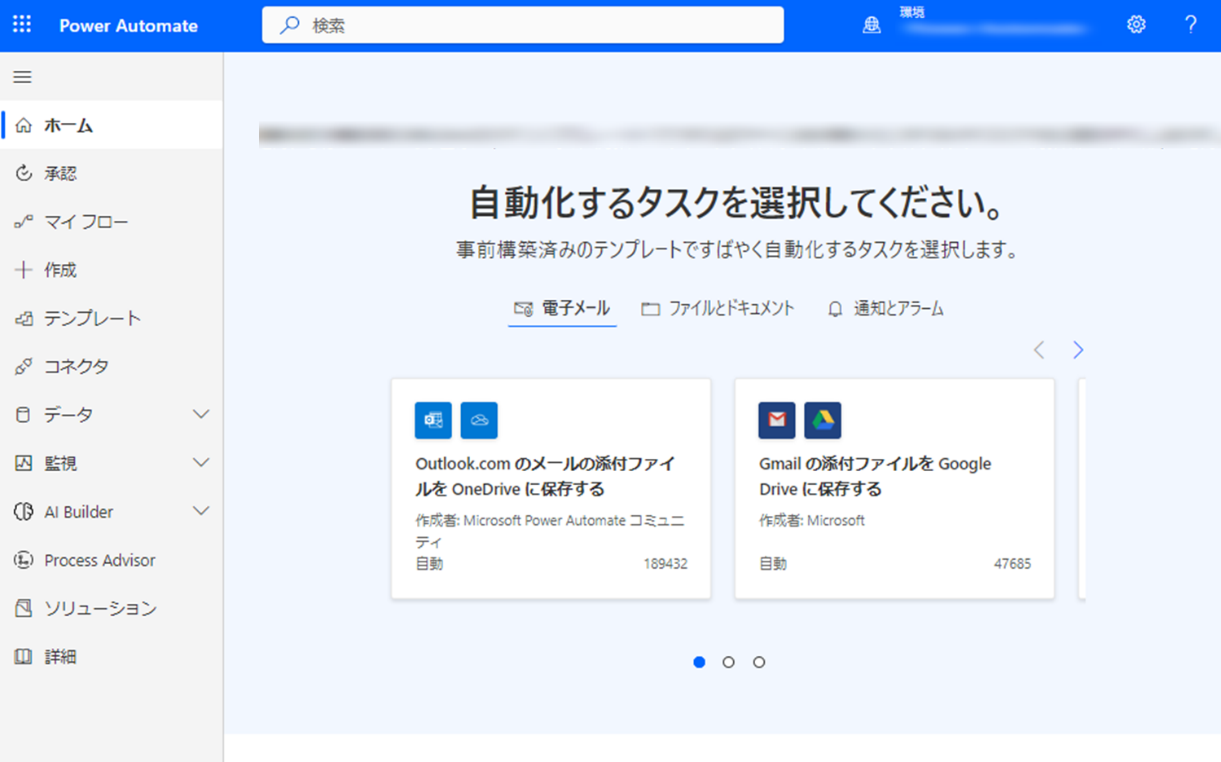Show previous templates with the left arrow
The width and height of the screenshot is (1221, 762).
(1039, 350)
